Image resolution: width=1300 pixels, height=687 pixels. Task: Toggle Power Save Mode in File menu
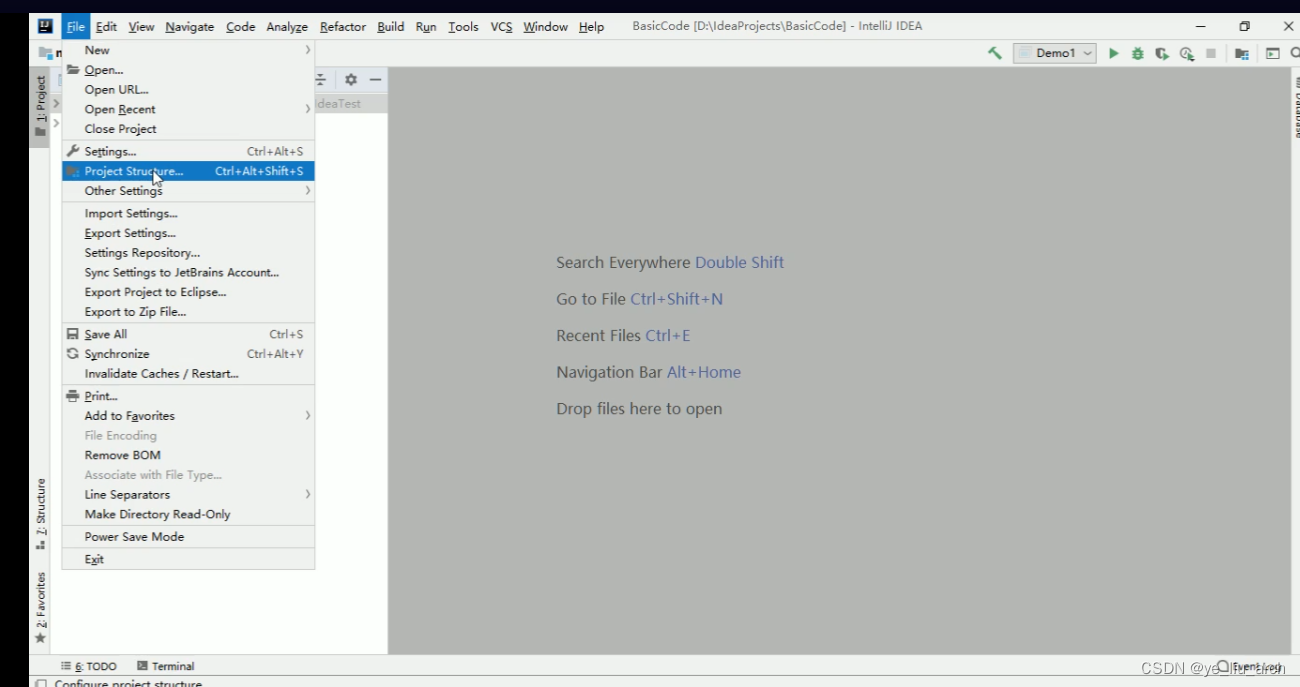pyautogui.click(x=188, y=537)
